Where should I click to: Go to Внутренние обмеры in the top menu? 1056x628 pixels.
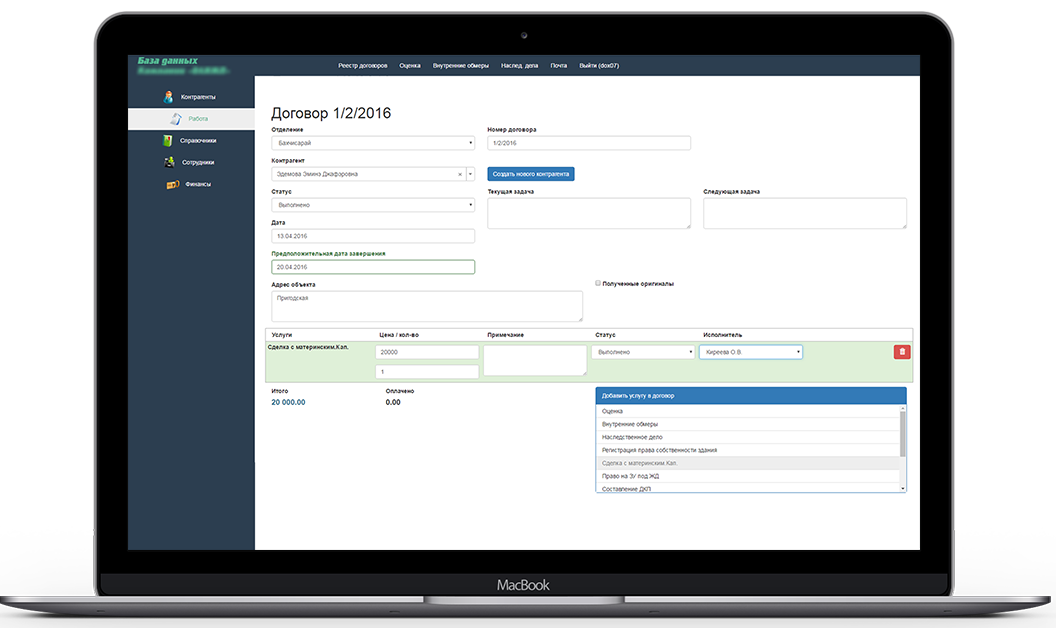pos(461,65)
